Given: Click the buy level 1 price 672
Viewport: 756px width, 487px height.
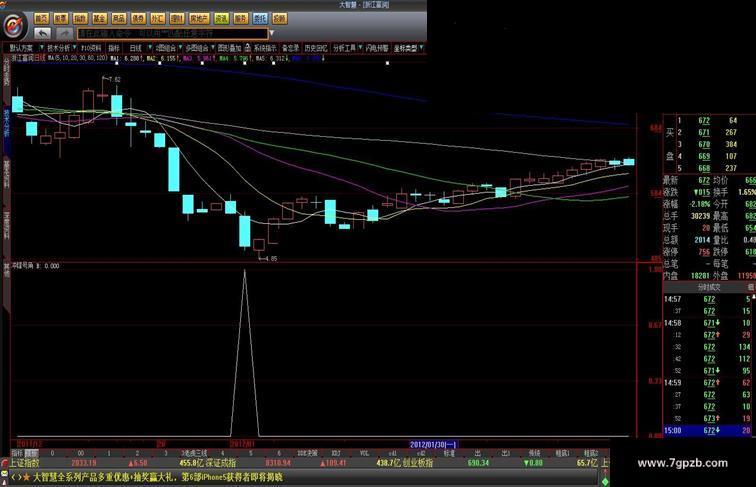Looking at the screenshot, I should 704,120.
